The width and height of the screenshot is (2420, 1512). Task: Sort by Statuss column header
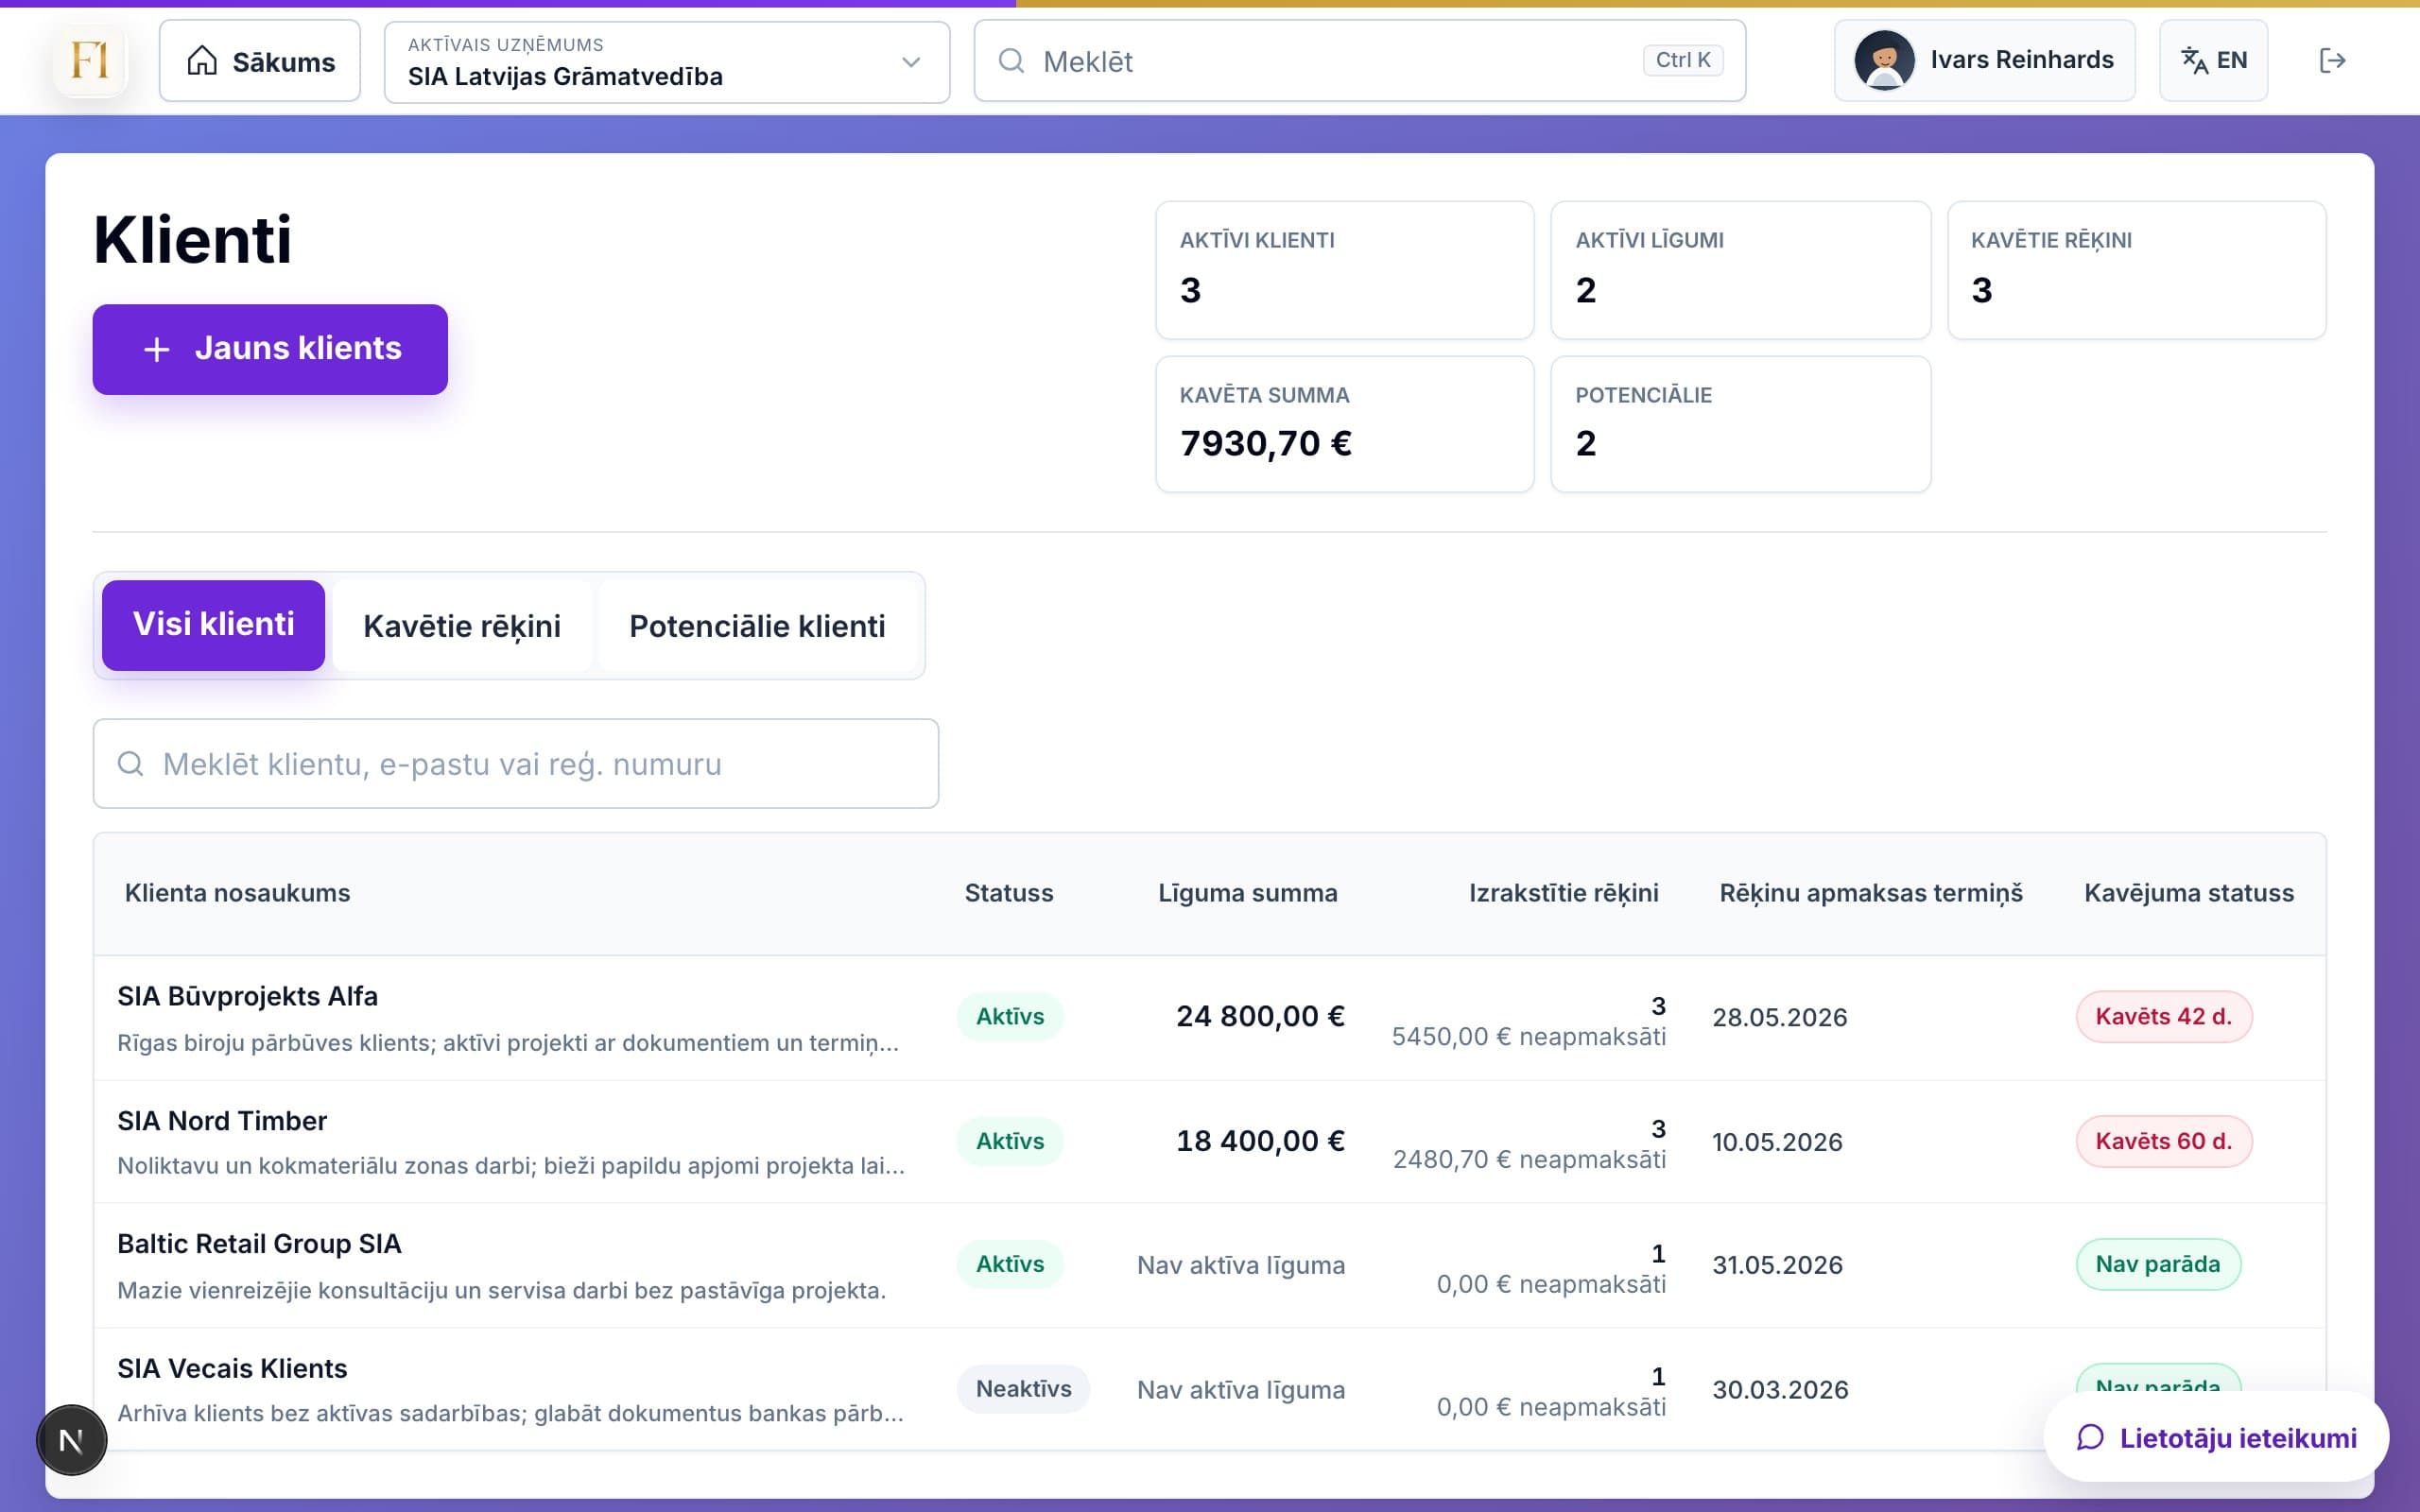click(x=1008, y=893)
